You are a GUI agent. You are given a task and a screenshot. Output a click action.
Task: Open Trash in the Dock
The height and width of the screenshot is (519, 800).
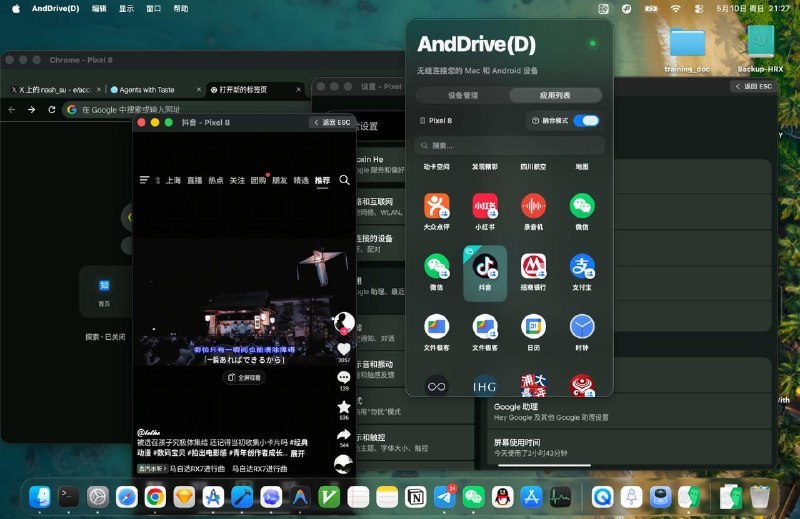coord(760,497)
